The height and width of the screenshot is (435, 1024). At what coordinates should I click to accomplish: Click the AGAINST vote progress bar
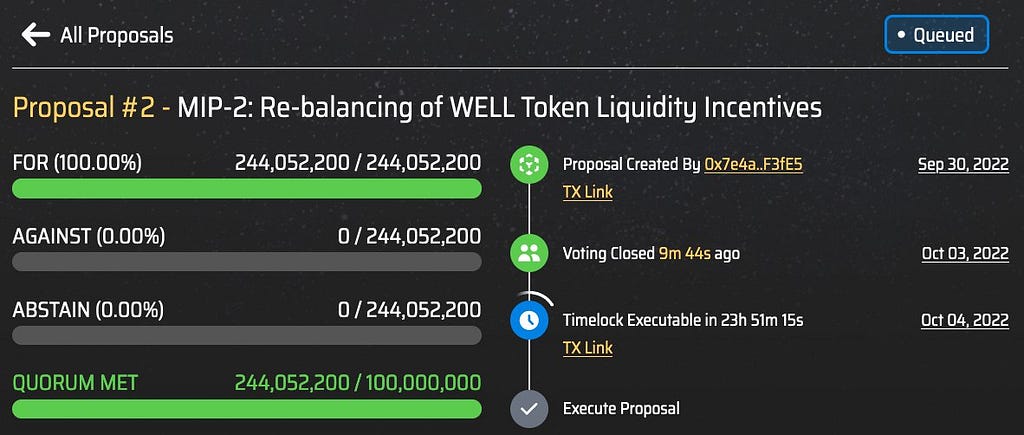click(x=247, y=262)
